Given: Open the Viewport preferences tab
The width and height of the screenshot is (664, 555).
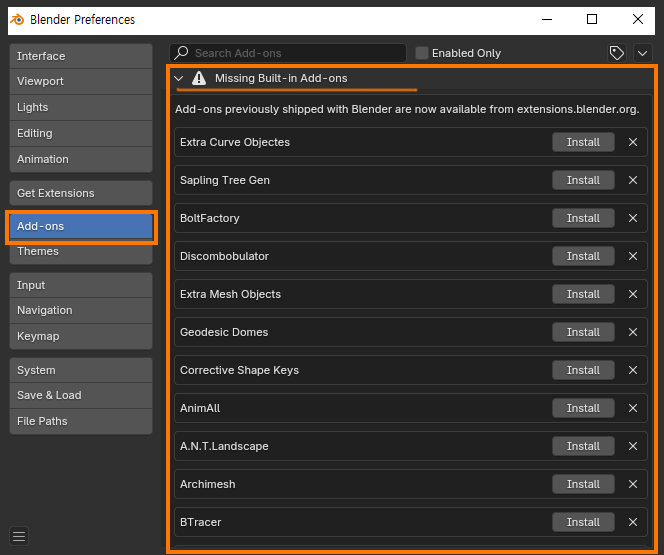Looking at the screenshot, I should point(81,81).
